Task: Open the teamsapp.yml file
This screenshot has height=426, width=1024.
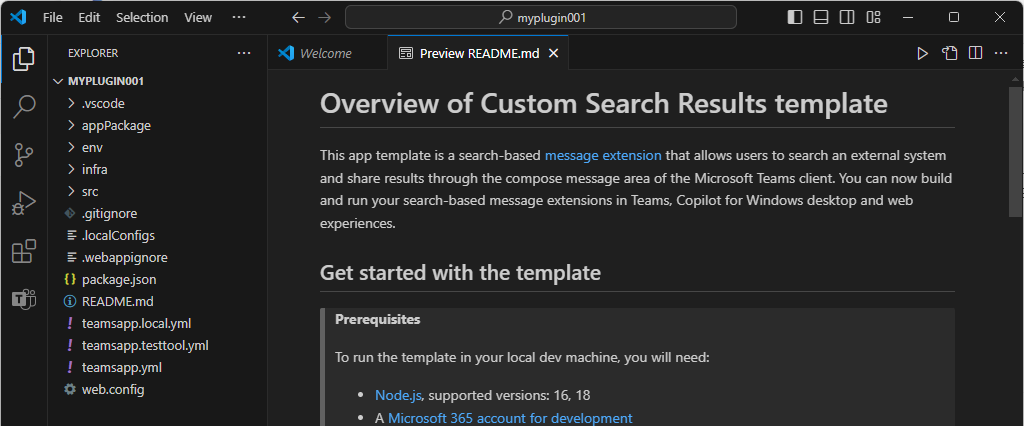Action: pyautogui.click(x=157, y=368)
